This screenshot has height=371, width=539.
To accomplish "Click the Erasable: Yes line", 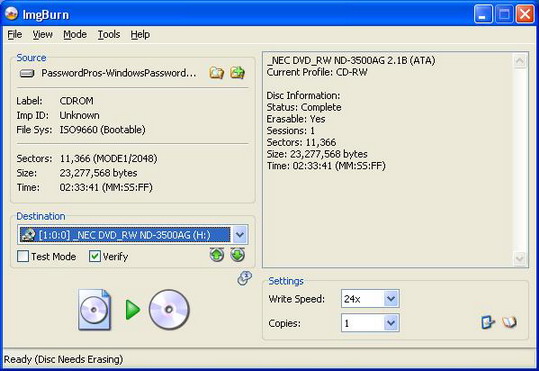I will pos(296,119).
